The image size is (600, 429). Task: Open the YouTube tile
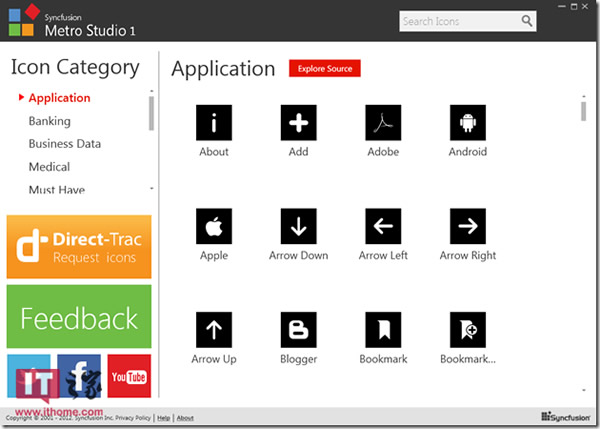(x=129, y=376)
